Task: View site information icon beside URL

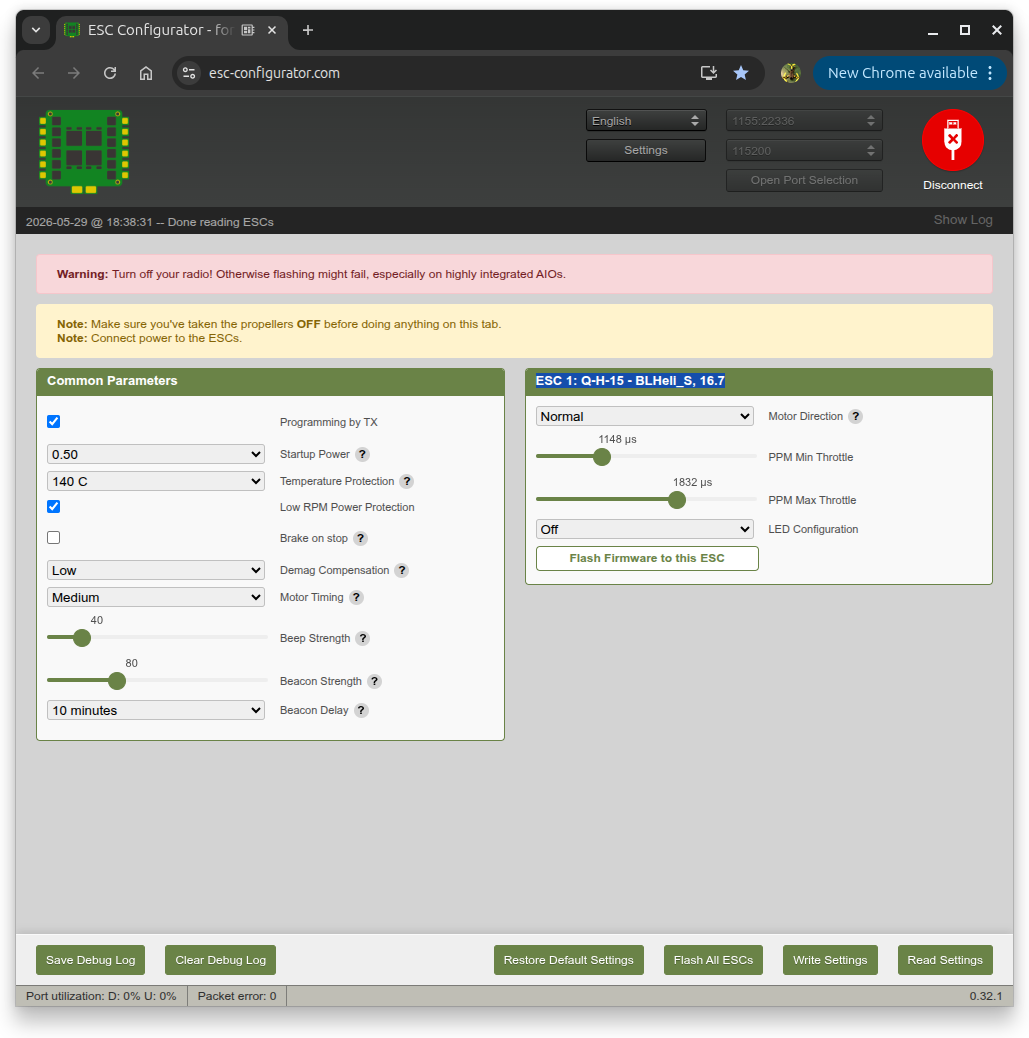Action: (x=189, y=73)
